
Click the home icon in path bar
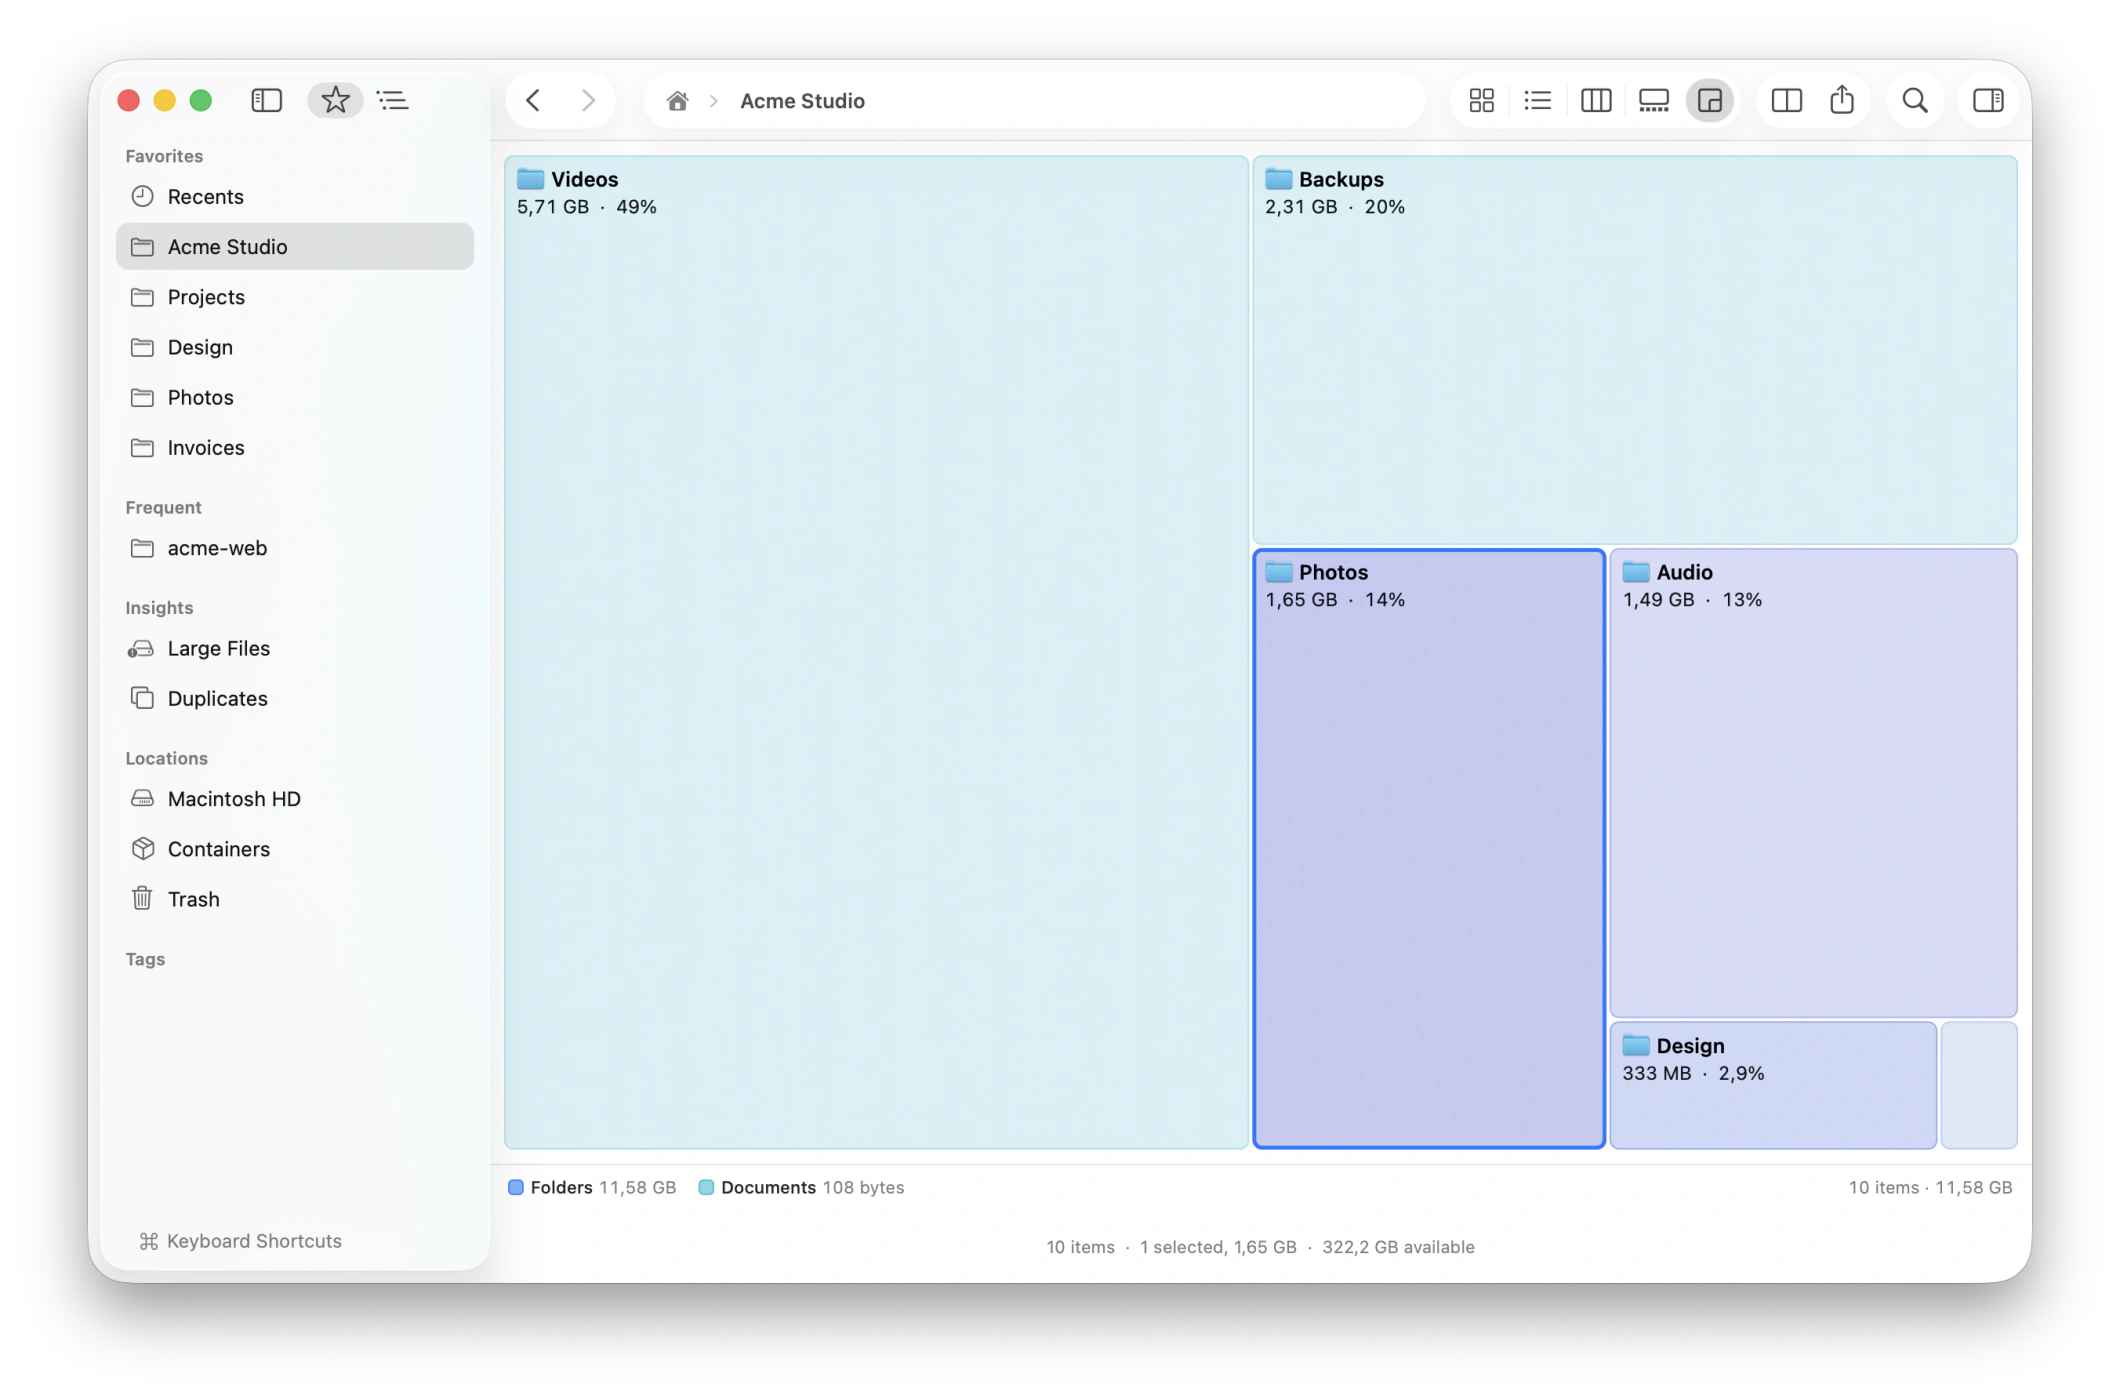pos(677,101)
